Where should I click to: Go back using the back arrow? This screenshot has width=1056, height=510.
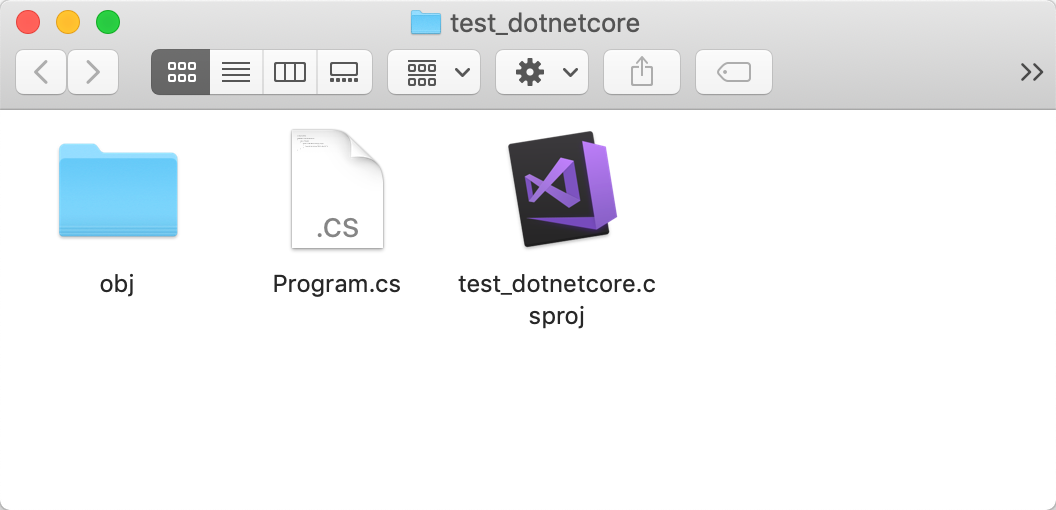point(41,72)
